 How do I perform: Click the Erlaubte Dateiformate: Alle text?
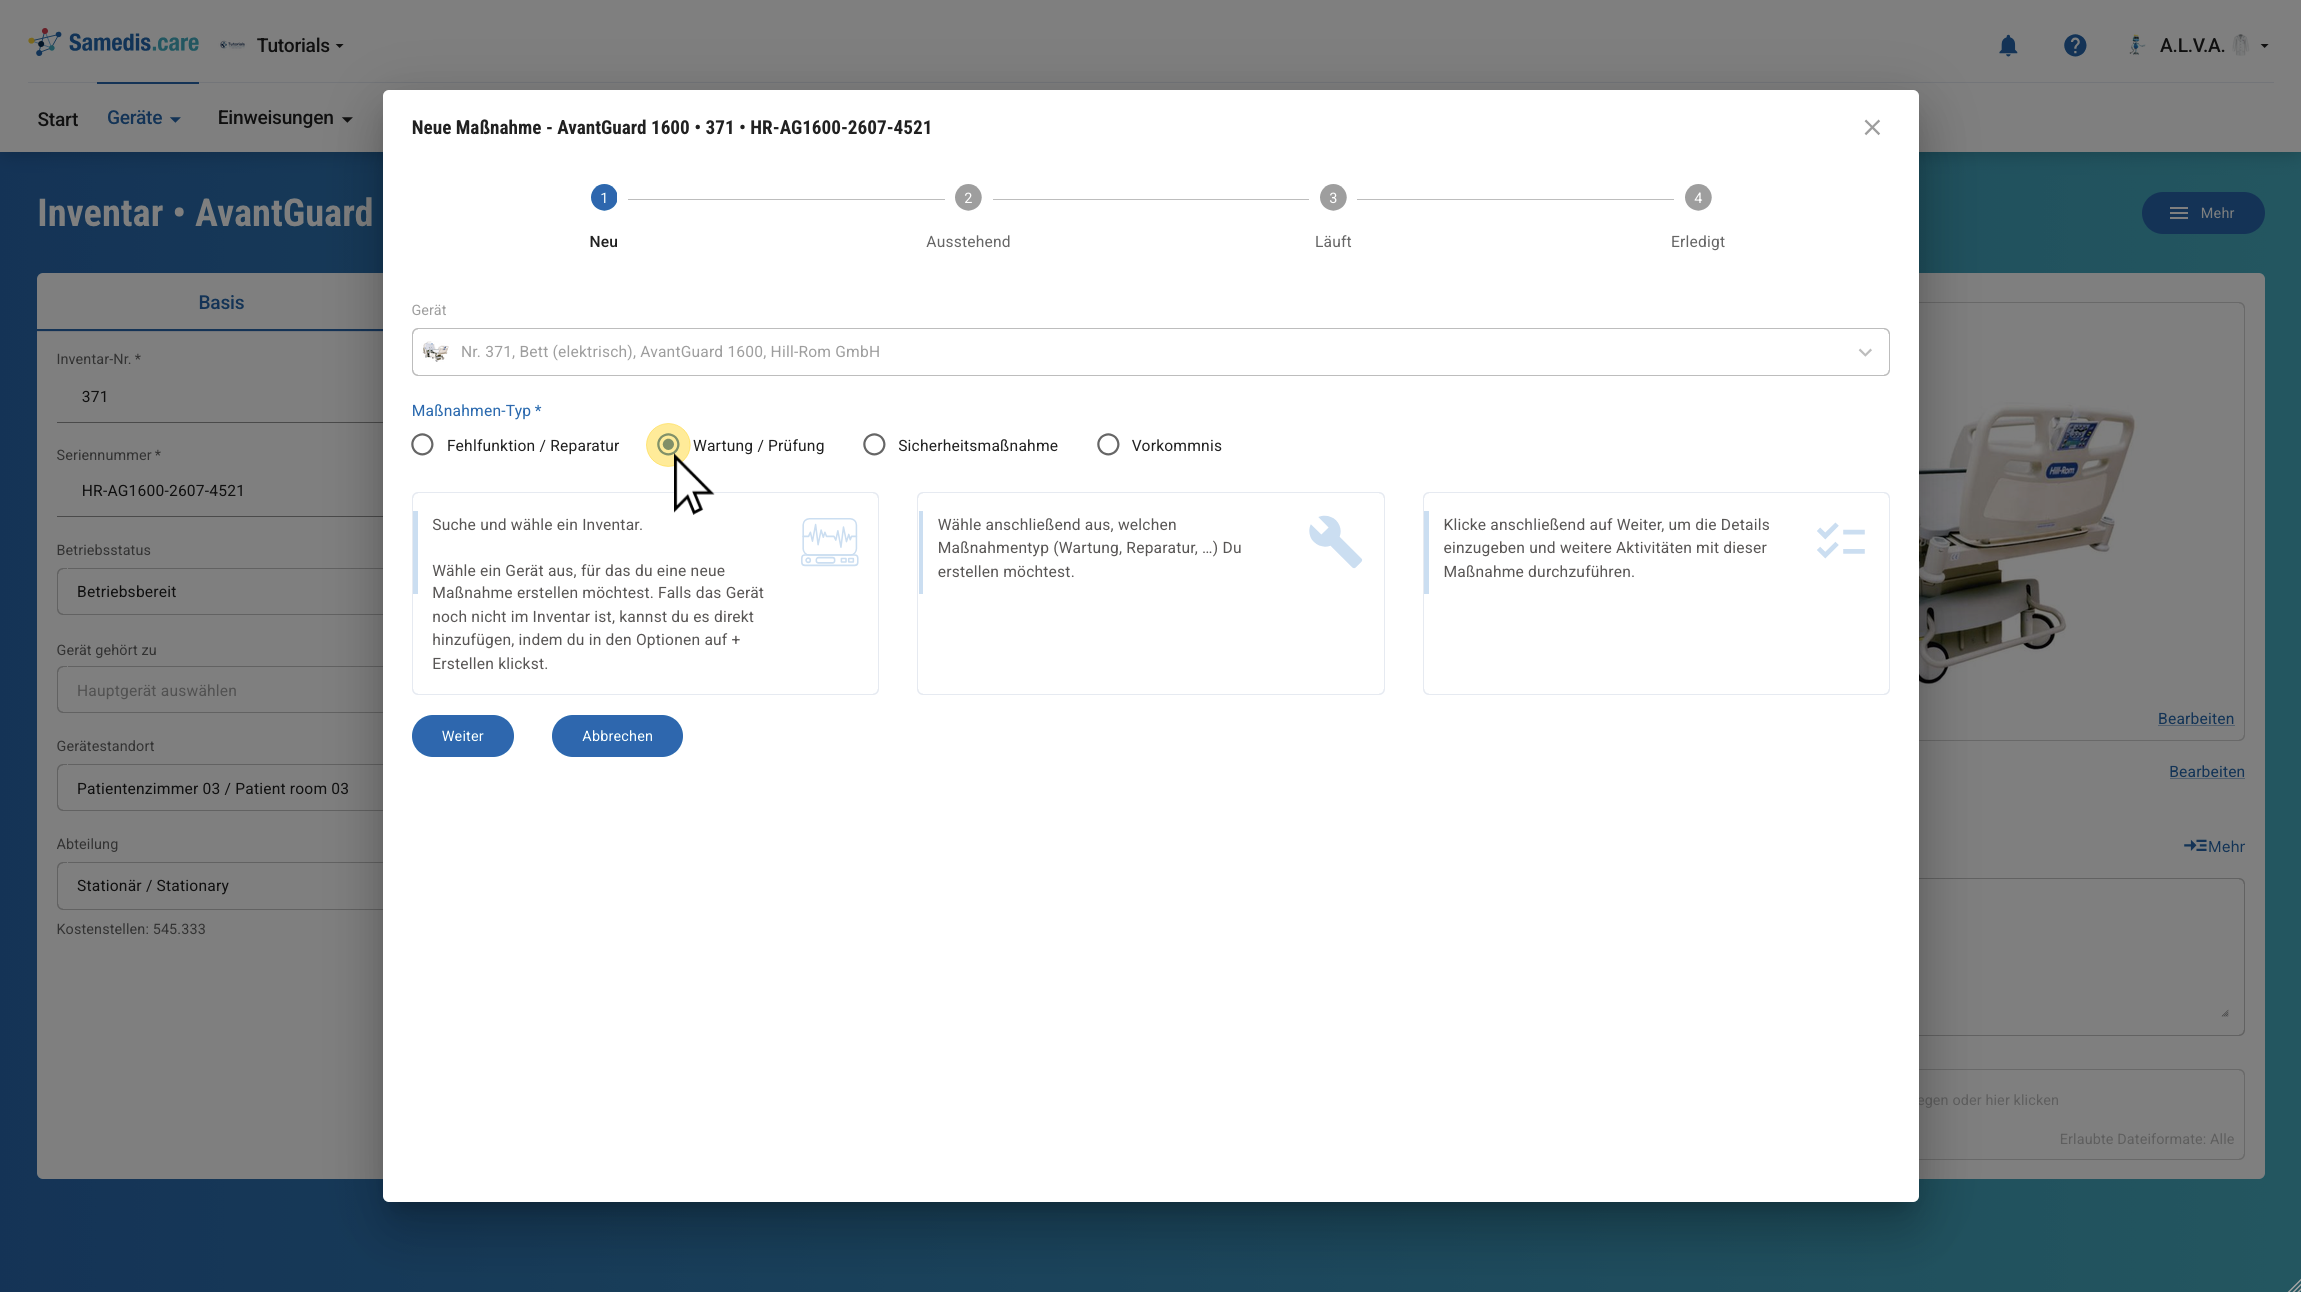click(x=2147, y=1139)
